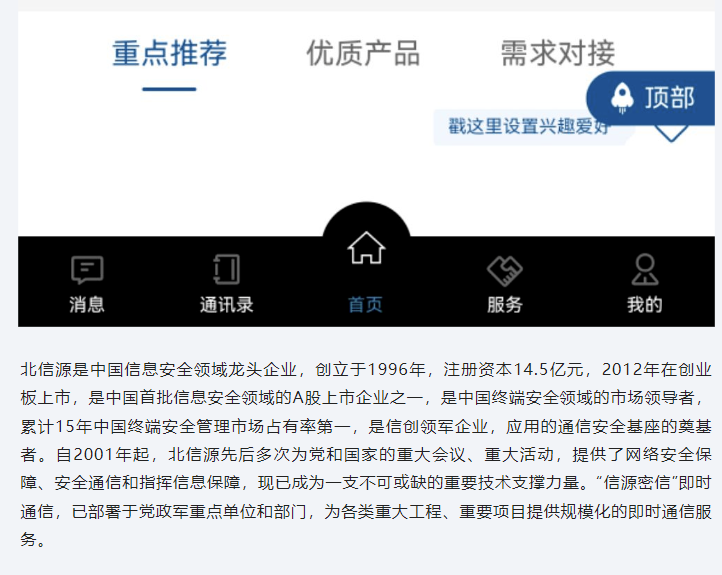This screenshot has height=575, width=722.
Task: Click the quoted "信源密信" text in paragraph
Action: (638, 483)
